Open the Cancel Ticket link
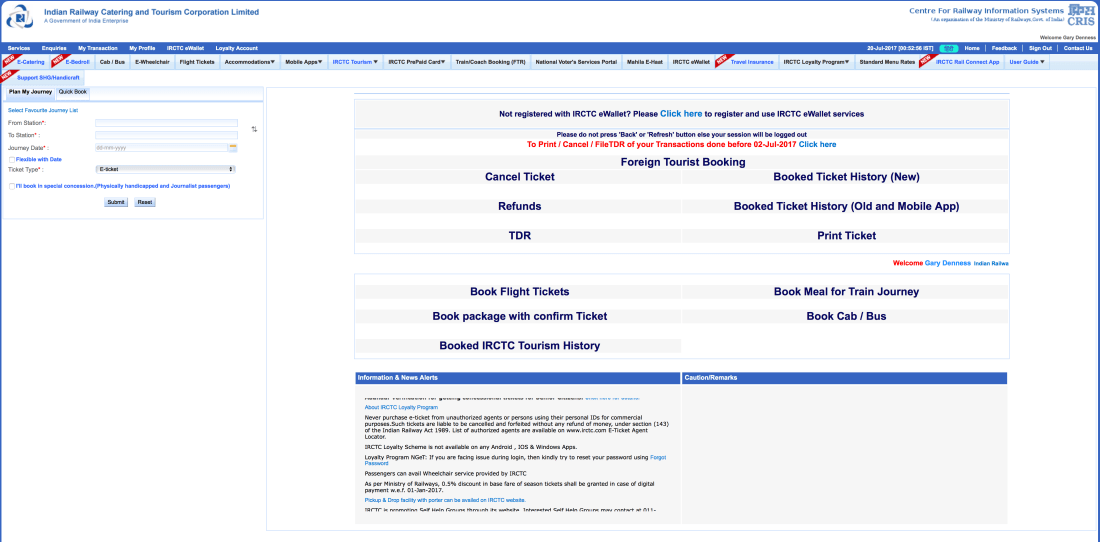 coord(519,177)
